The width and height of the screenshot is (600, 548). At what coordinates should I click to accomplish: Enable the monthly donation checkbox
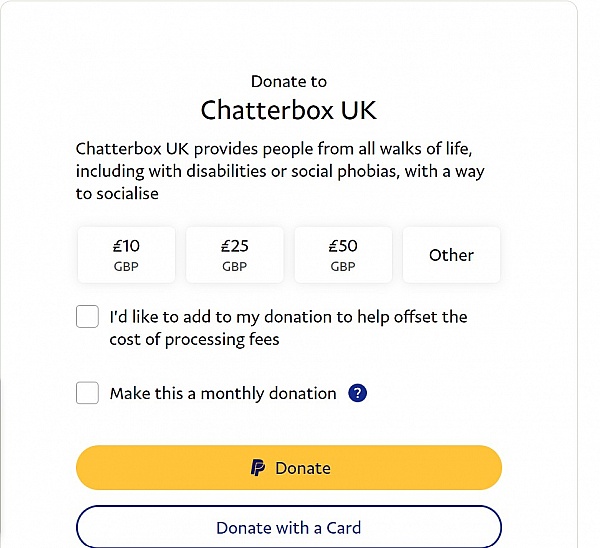[87, 393]
